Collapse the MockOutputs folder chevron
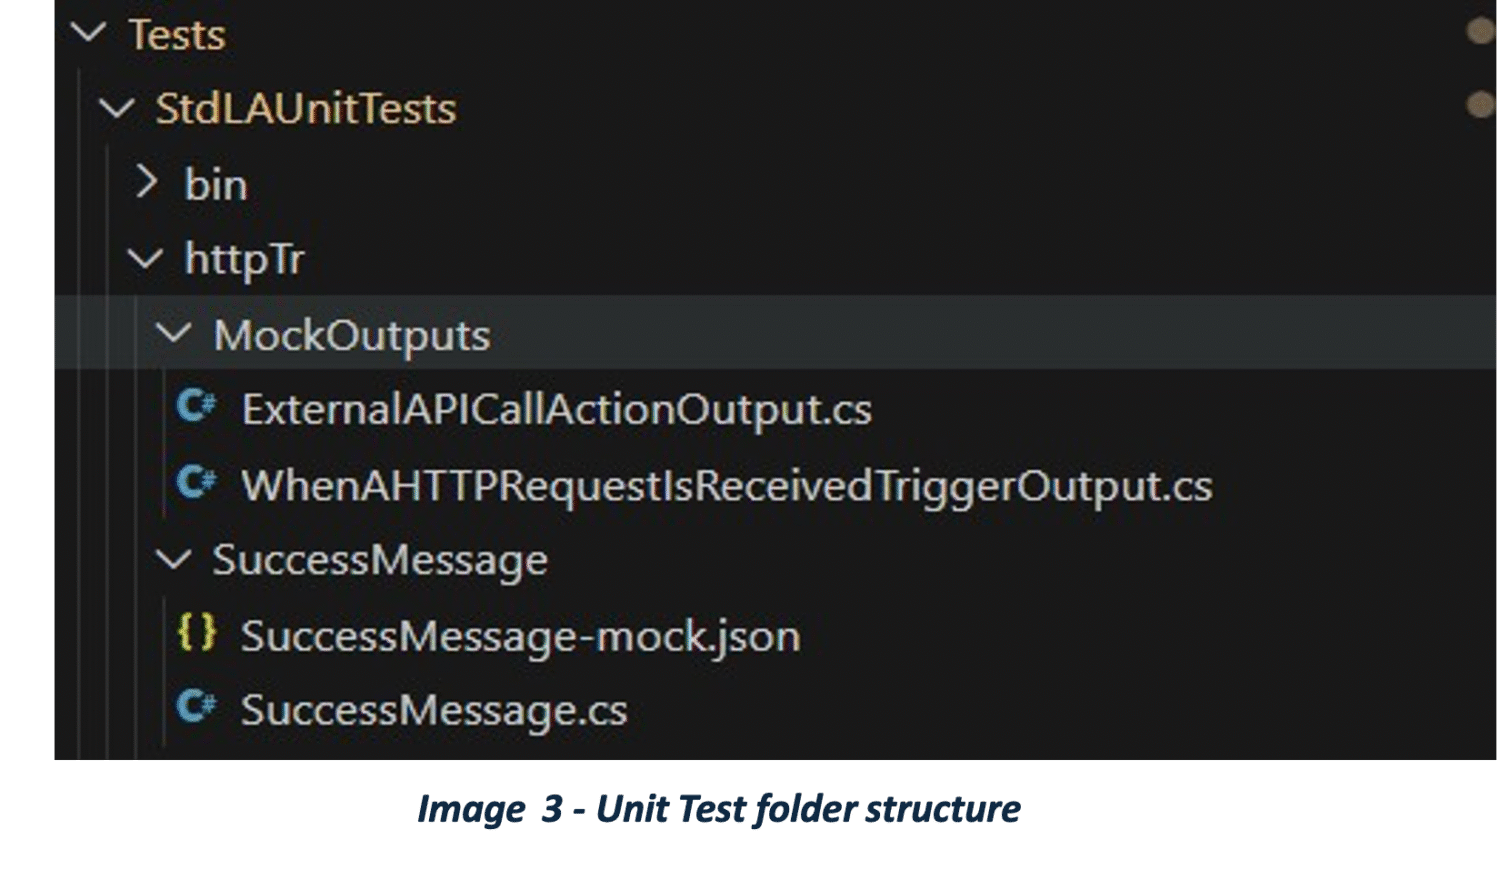Image resolution: width=1500 pixels, height=870 pixels. [x=174, y=334]
